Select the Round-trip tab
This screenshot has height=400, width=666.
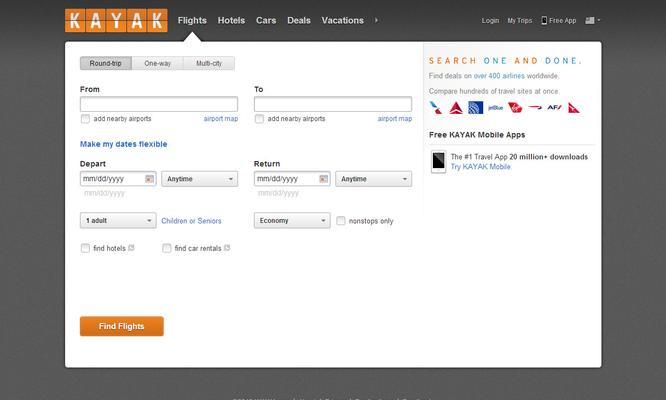pyautogui.click(x=106, y=63)
